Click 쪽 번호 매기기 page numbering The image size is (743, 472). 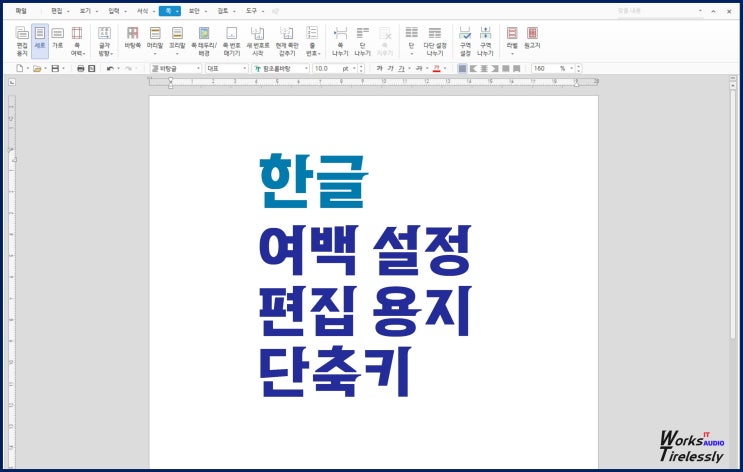[231, 41]
